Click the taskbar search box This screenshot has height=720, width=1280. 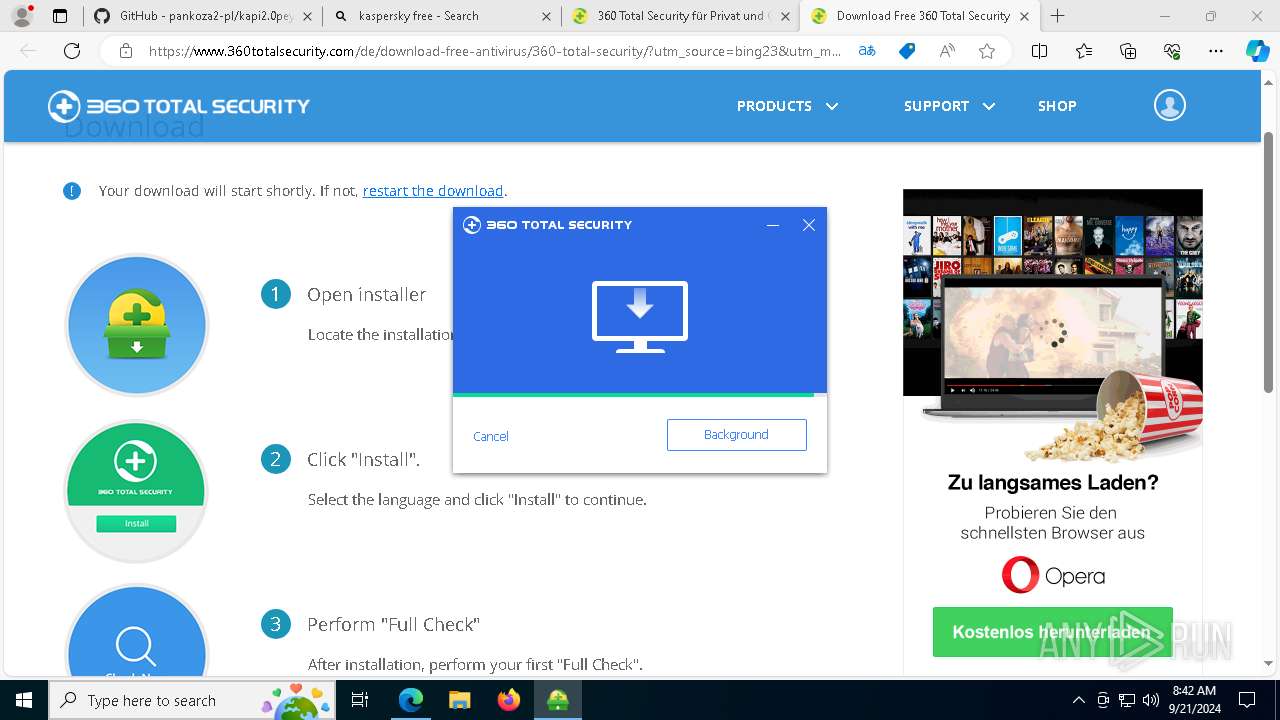tap(192, 700)
